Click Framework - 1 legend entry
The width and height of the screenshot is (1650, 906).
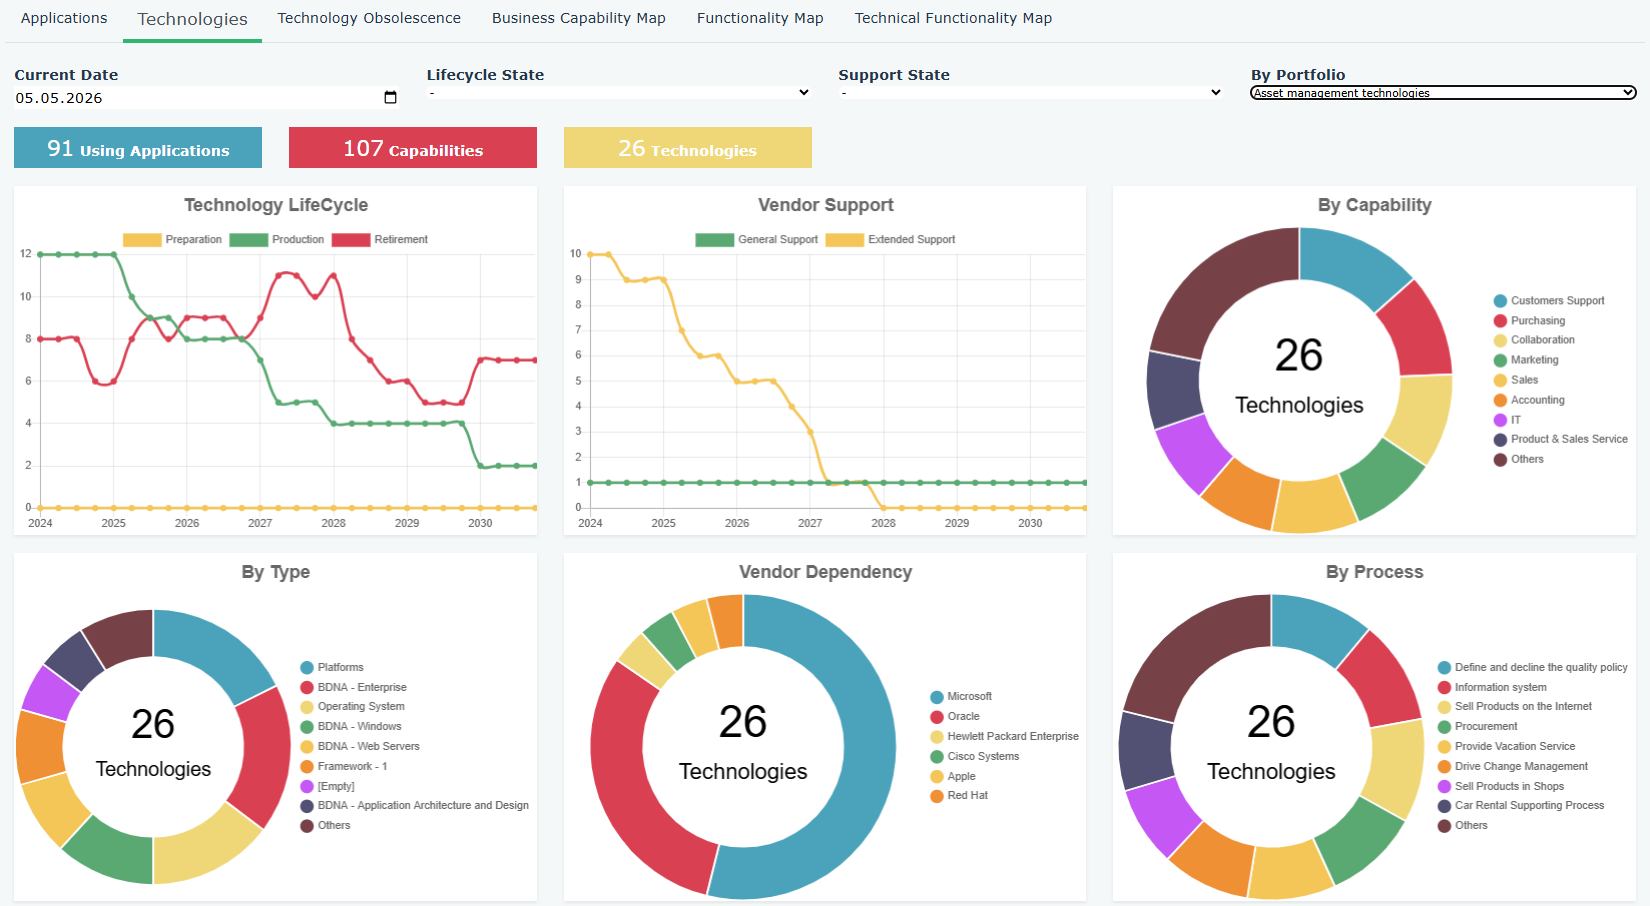coord(344,766)
